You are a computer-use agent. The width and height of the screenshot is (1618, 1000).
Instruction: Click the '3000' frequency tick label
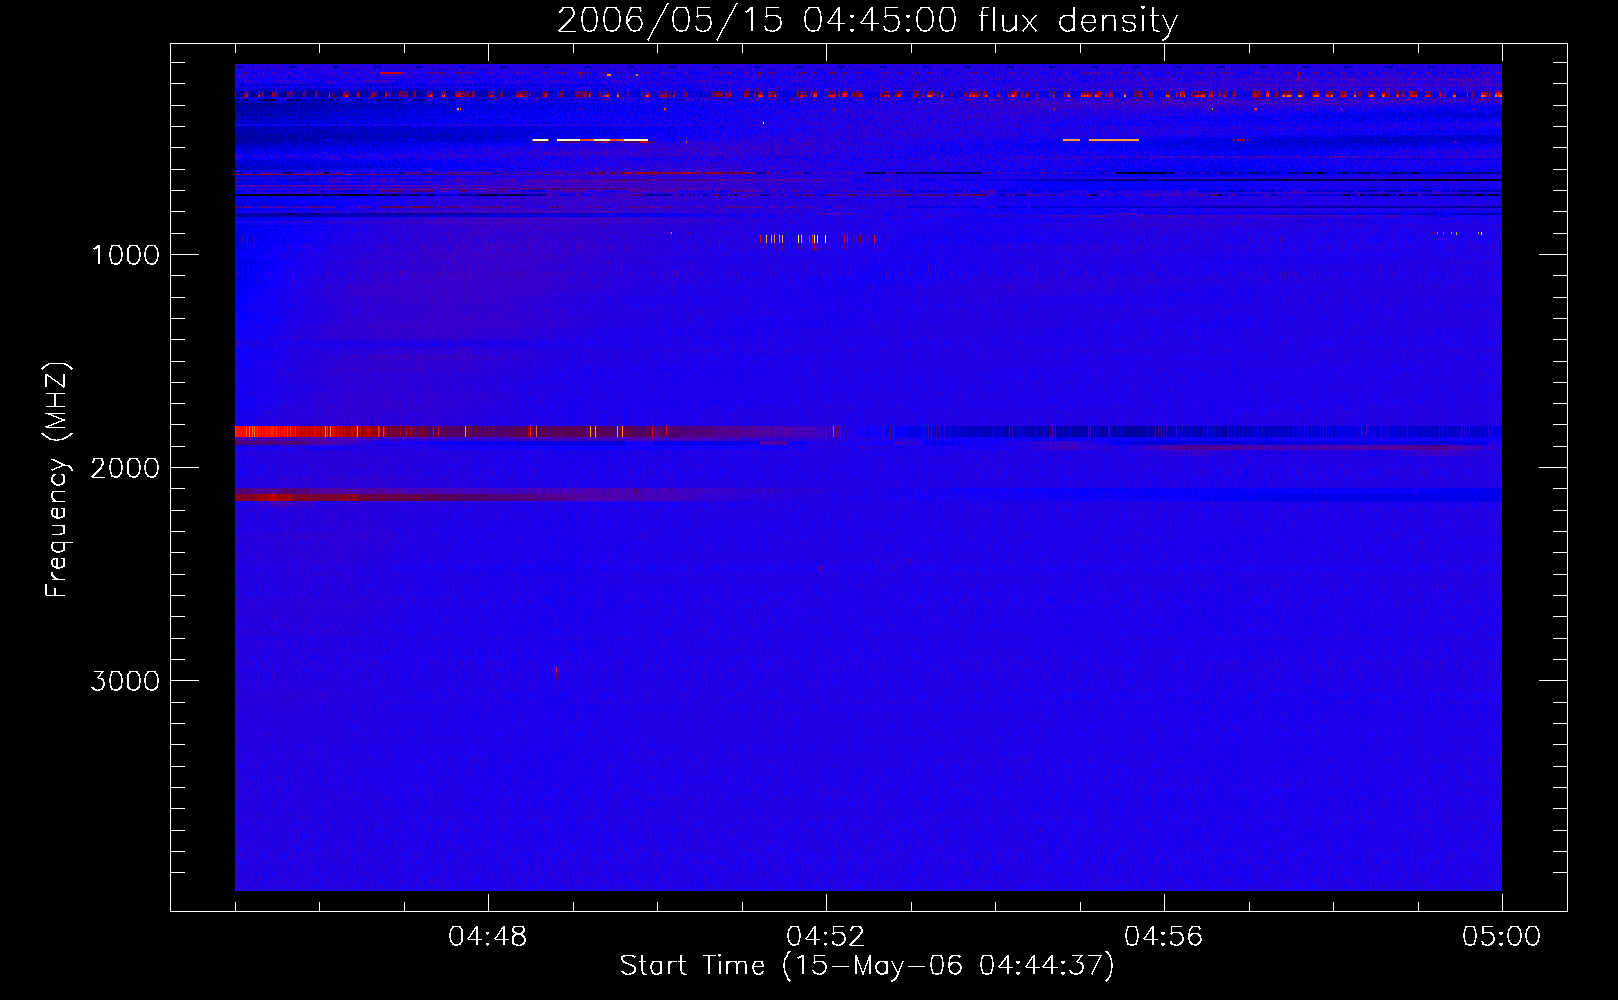click(x=125, y=681)
